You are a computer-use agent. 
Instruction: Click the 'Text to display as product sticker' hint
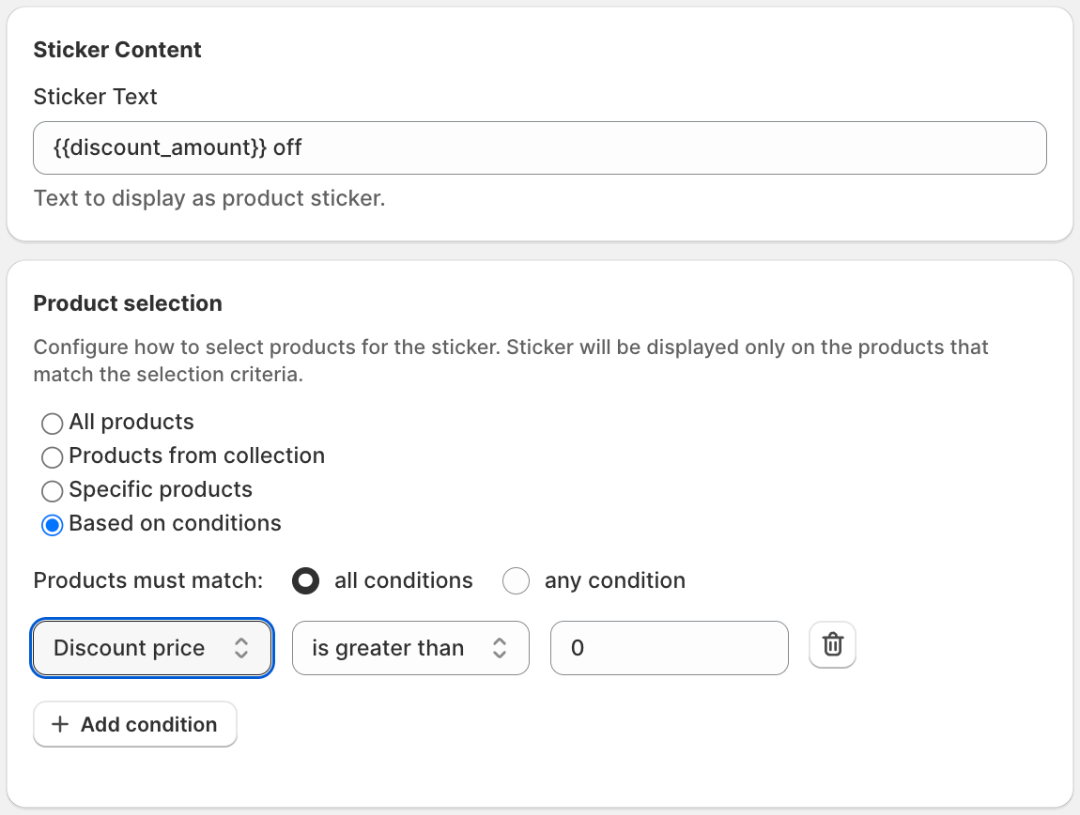[209, 198]
